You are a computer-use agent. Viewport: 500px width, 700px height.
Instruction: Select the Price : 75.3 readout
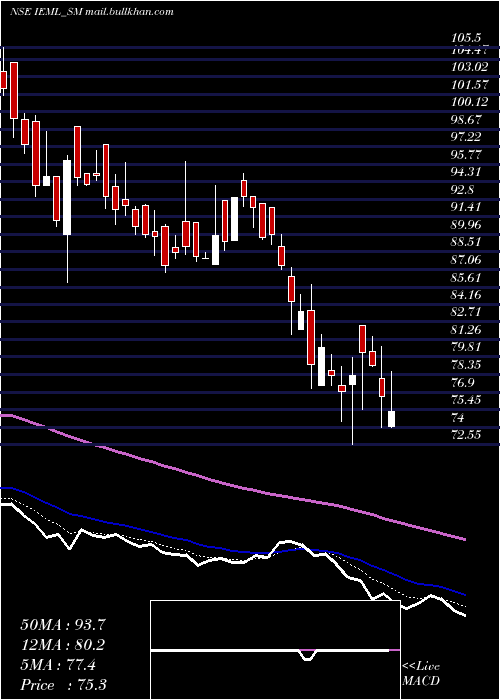pyautogui.click(x=63, y=685)
